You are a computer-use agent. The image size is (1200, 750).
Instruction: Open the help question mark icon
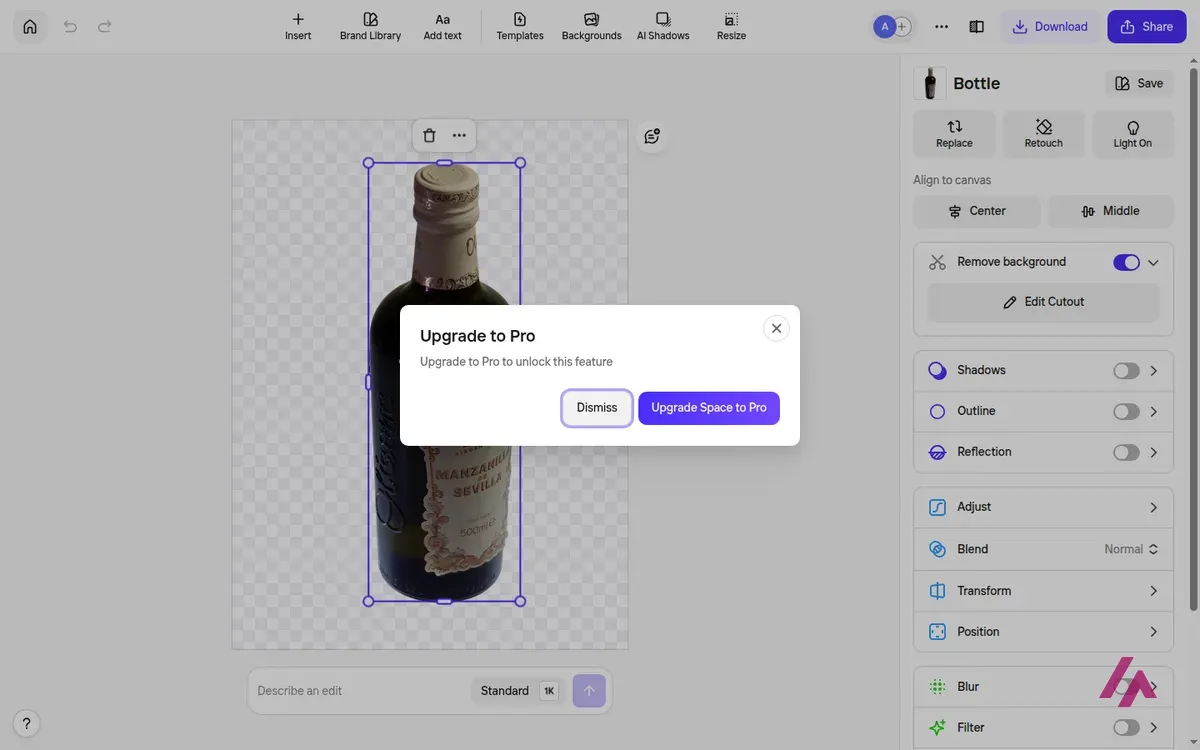pos(27,723)
